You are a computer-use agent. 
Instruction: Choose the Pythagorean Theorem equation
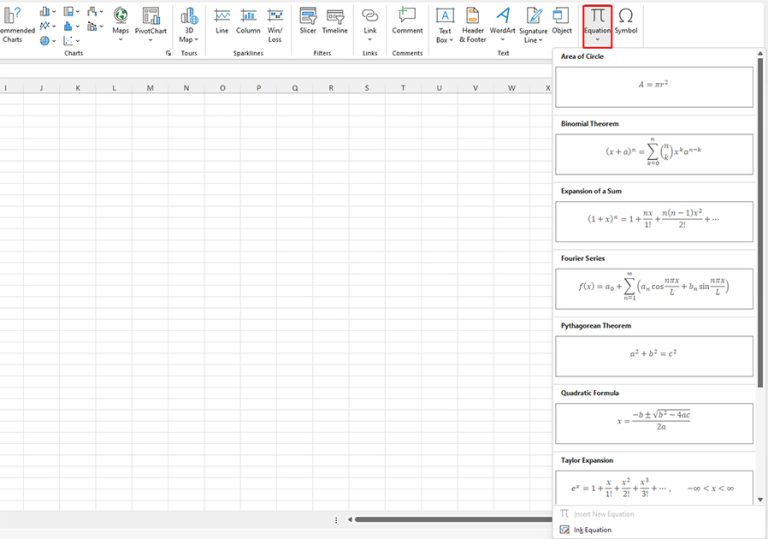click(x=654, y=356)
